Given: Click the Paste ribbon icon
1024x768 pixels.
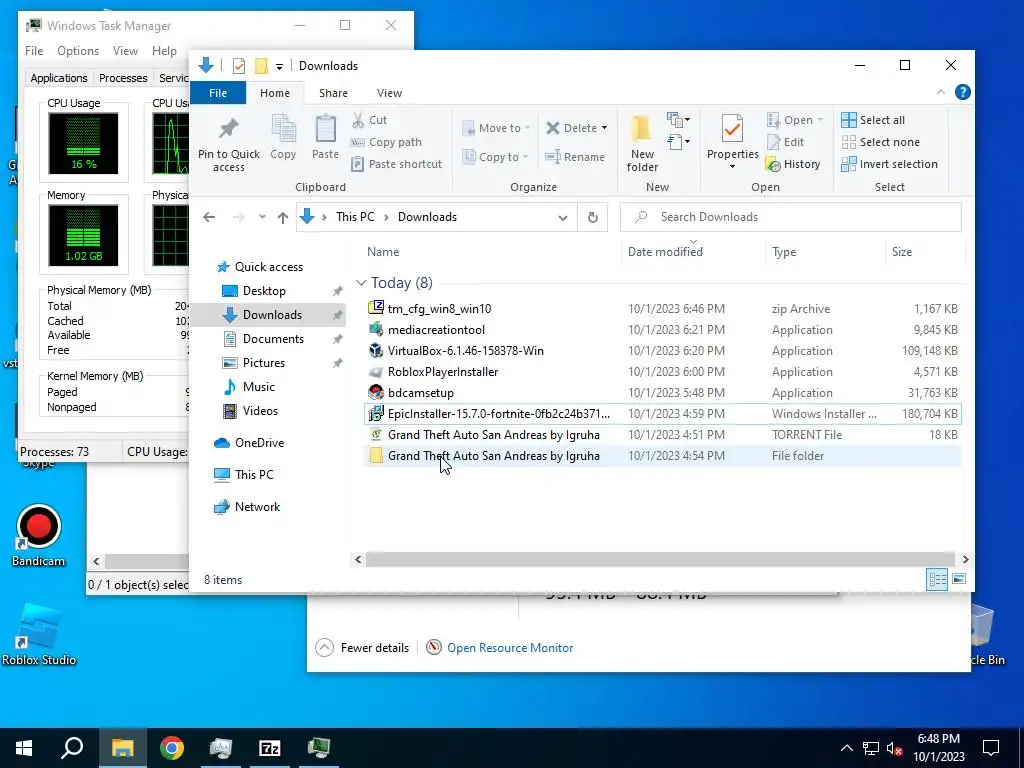Looking at the screenshot, I should pos(325,138).
